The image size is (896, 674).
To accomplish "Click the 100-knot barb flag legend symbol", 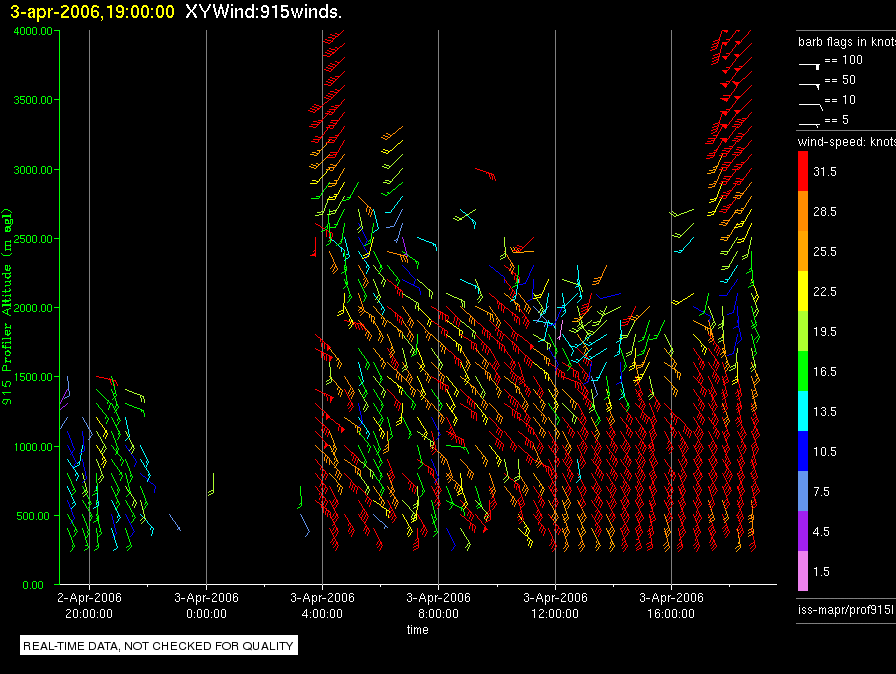I will pos(809,64).
